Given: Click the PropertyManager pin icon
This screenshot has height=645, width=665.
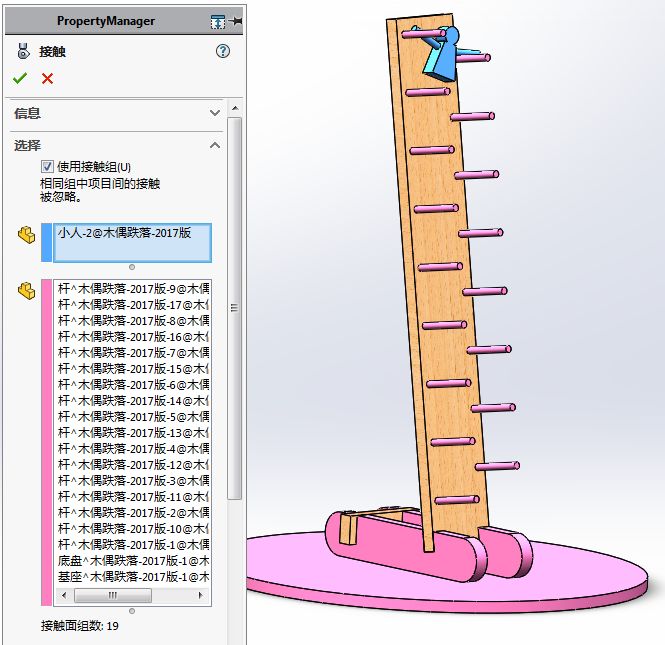Looking at the screenshot, I should [x=236, y=21].
